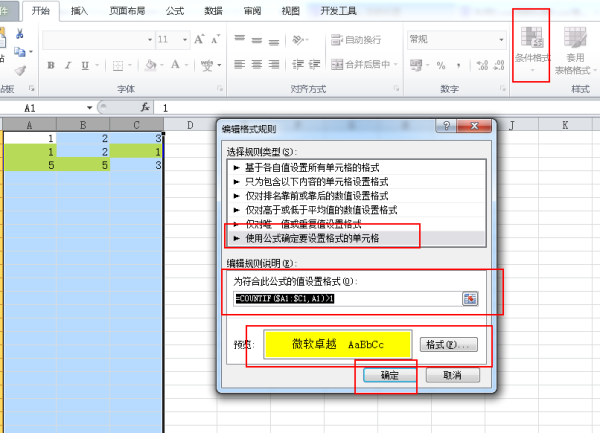This screenshot has width=600, height=433.
Task: Open the 审阅 Review tab
Action: click(252, 11)
